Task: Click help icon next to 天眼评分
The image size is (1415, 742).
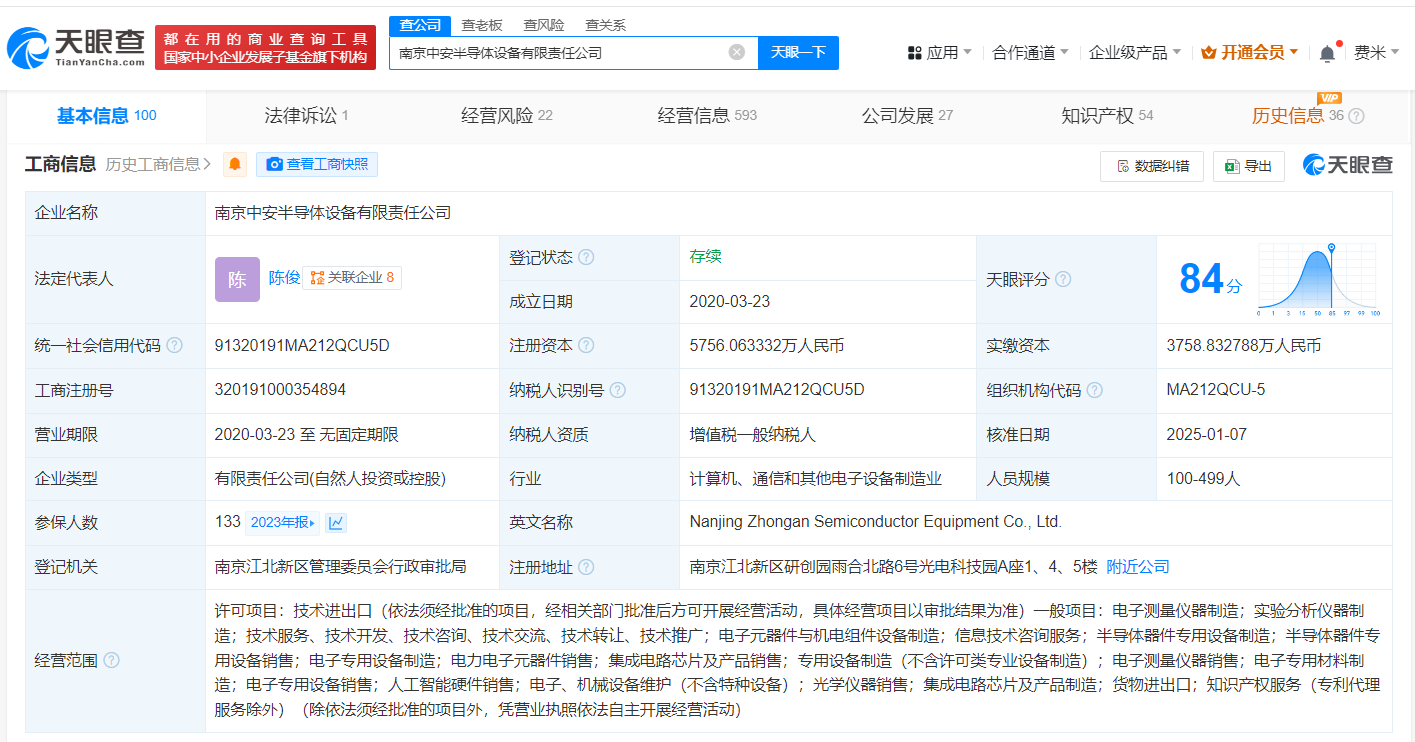Action: pyautogui.click(x=1063, y=280)
